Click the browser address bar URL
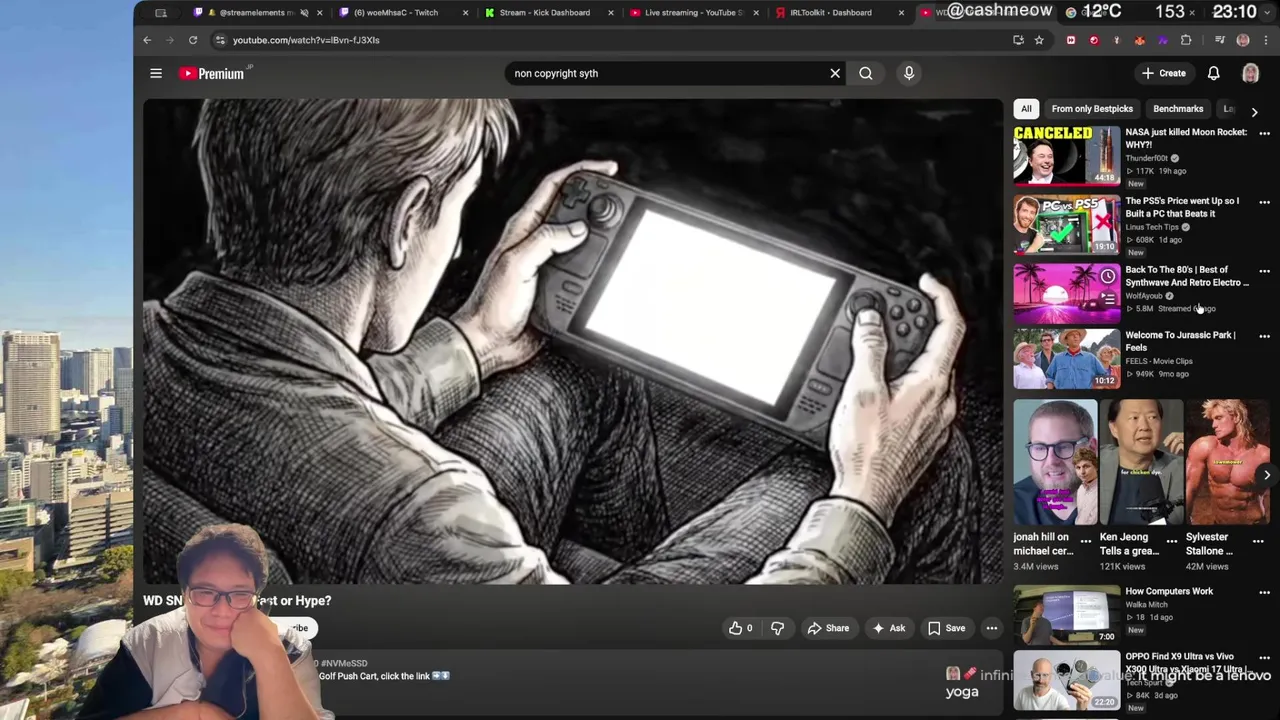 click(306, 40)
